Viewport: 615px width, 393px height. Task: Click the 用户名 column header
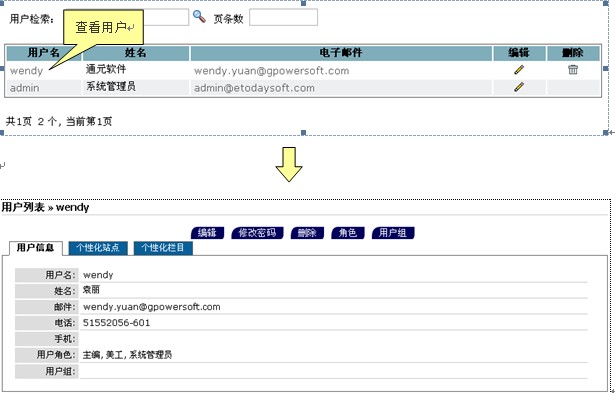tap(44, 53)
